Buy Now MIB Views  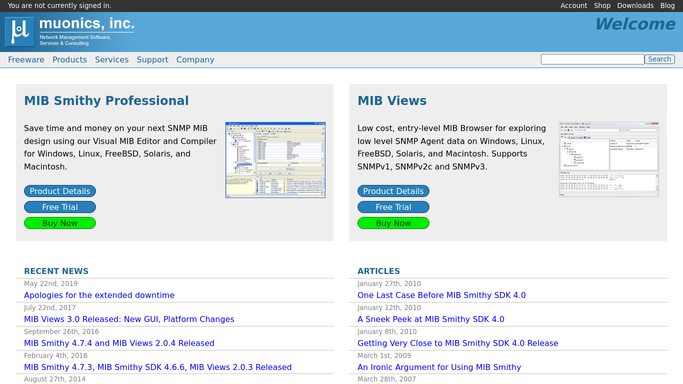[x=393, y=223]
